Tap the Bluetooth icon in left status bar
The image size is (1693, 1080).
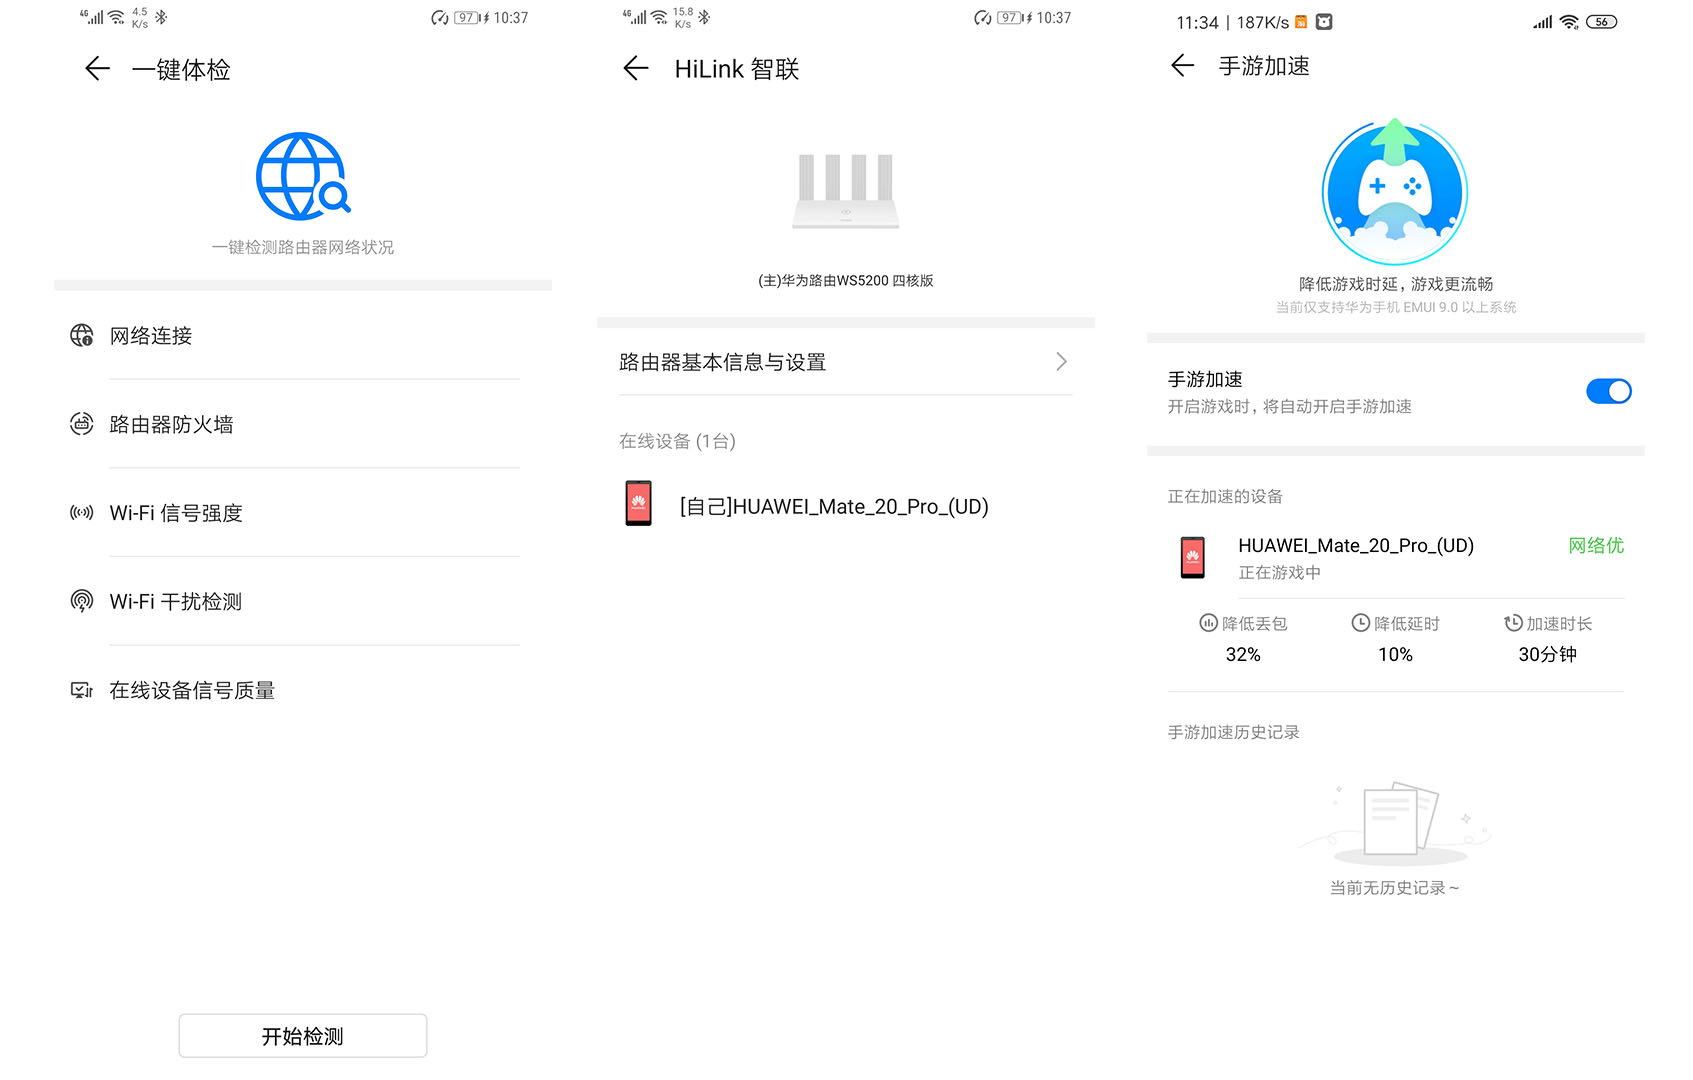(x=158, y=16)
